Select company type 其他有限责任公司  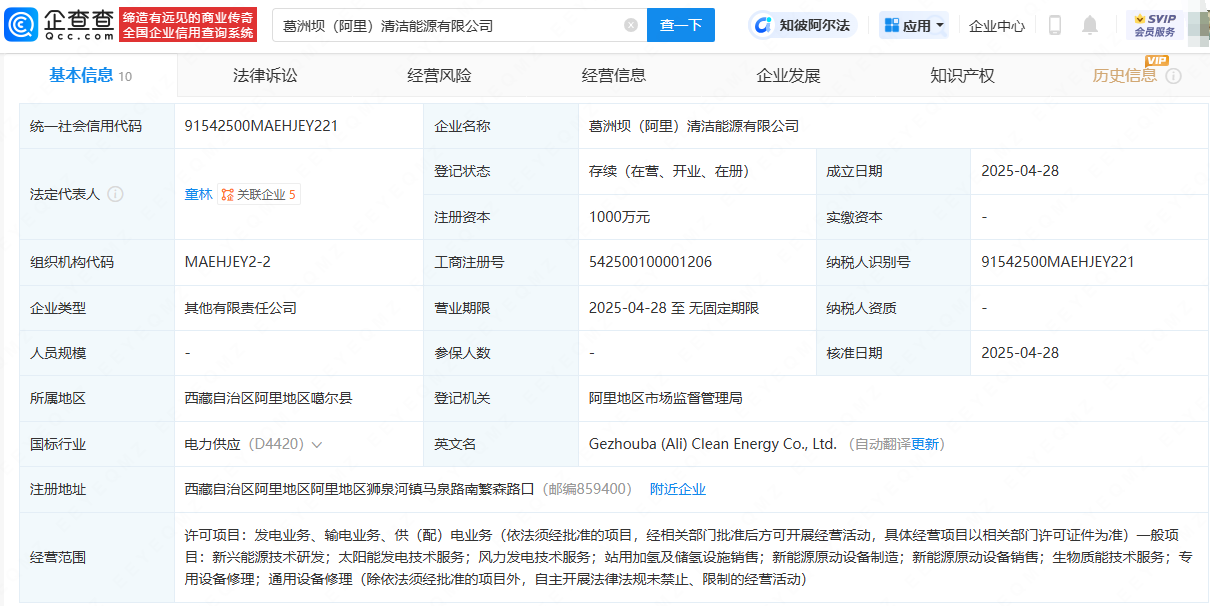click(x=241, y=308)
